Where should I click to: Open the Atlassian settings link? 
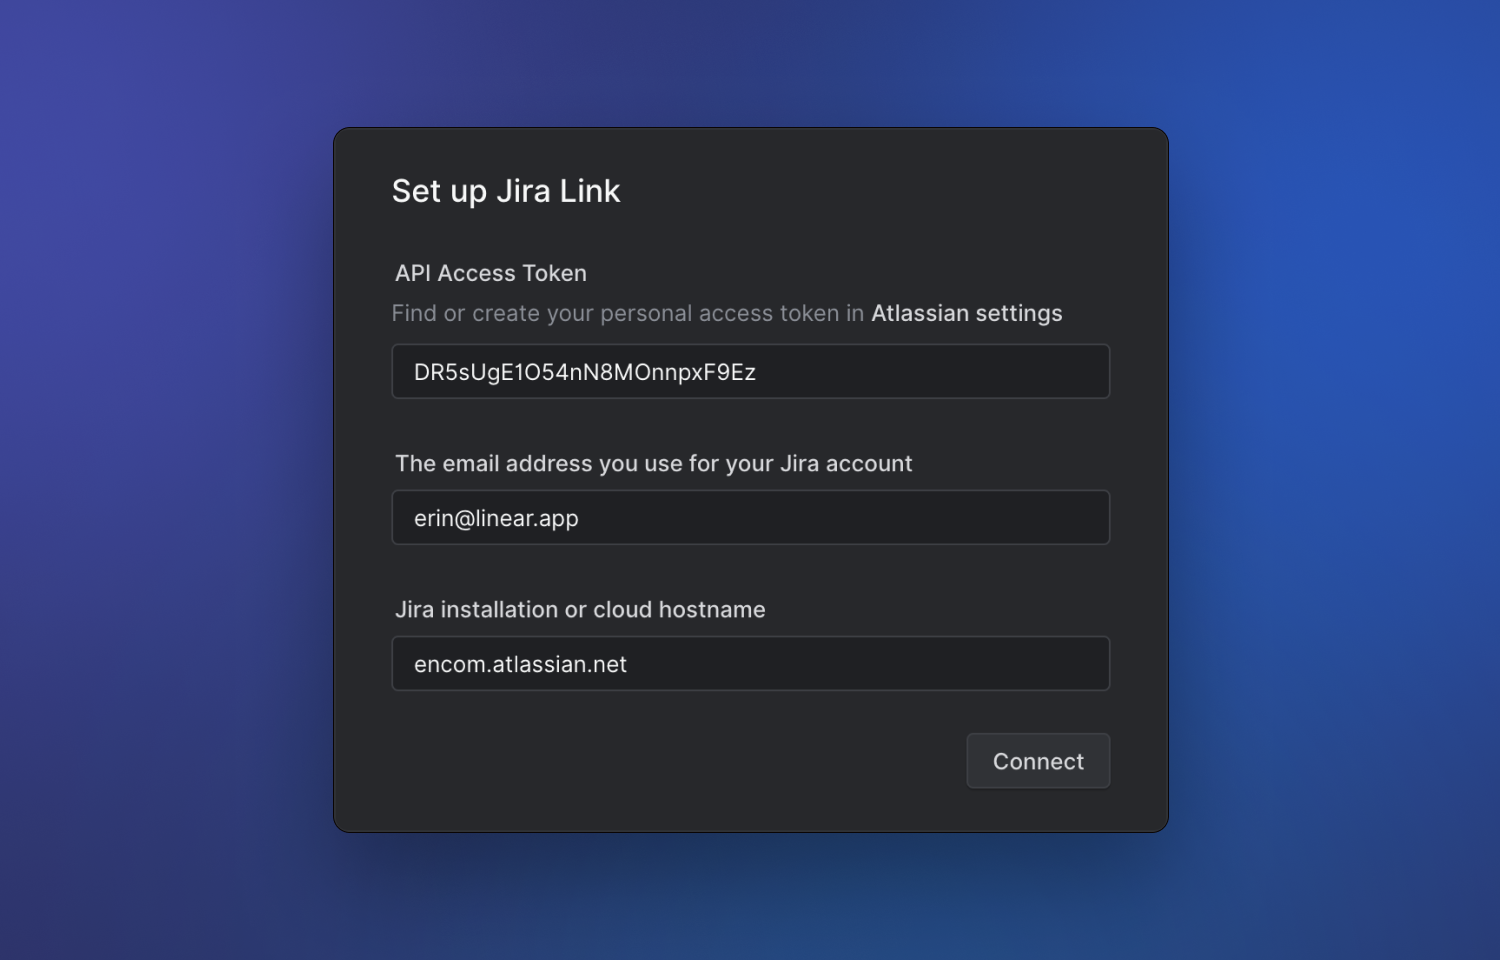966,313
